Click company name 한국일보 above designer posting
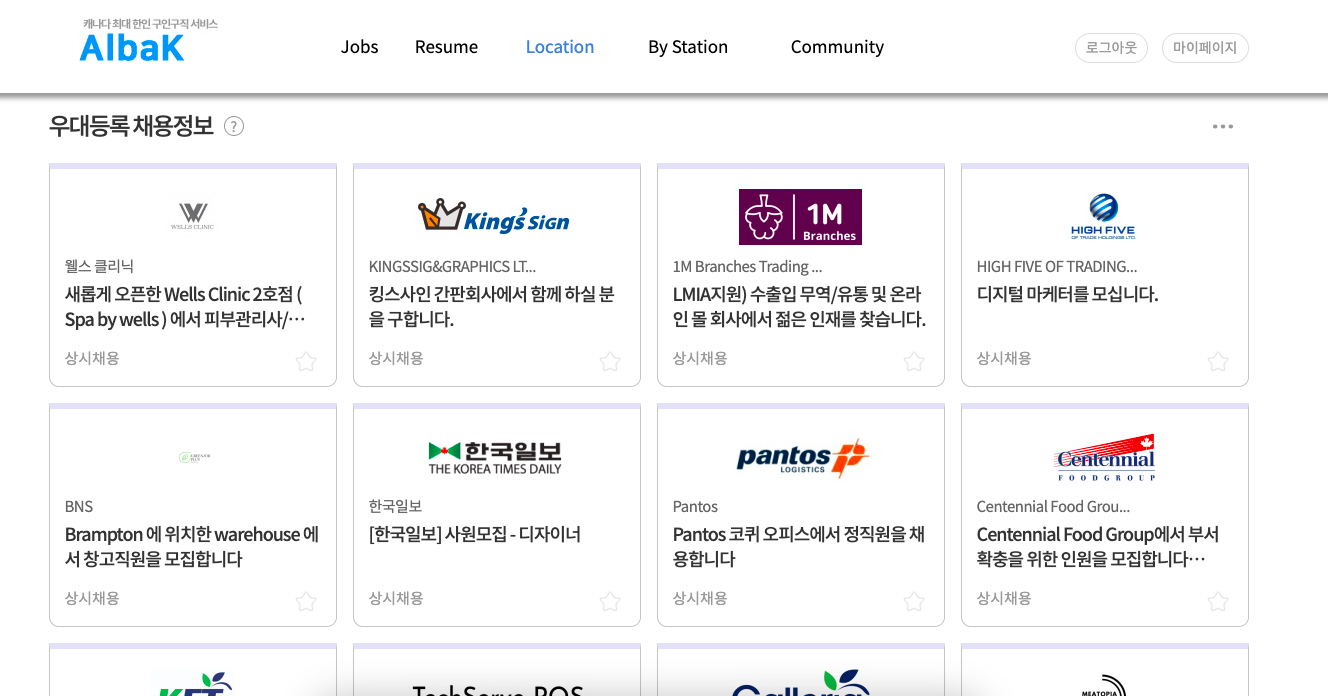The image size is (1328, 696). click(x=395, y=506)
